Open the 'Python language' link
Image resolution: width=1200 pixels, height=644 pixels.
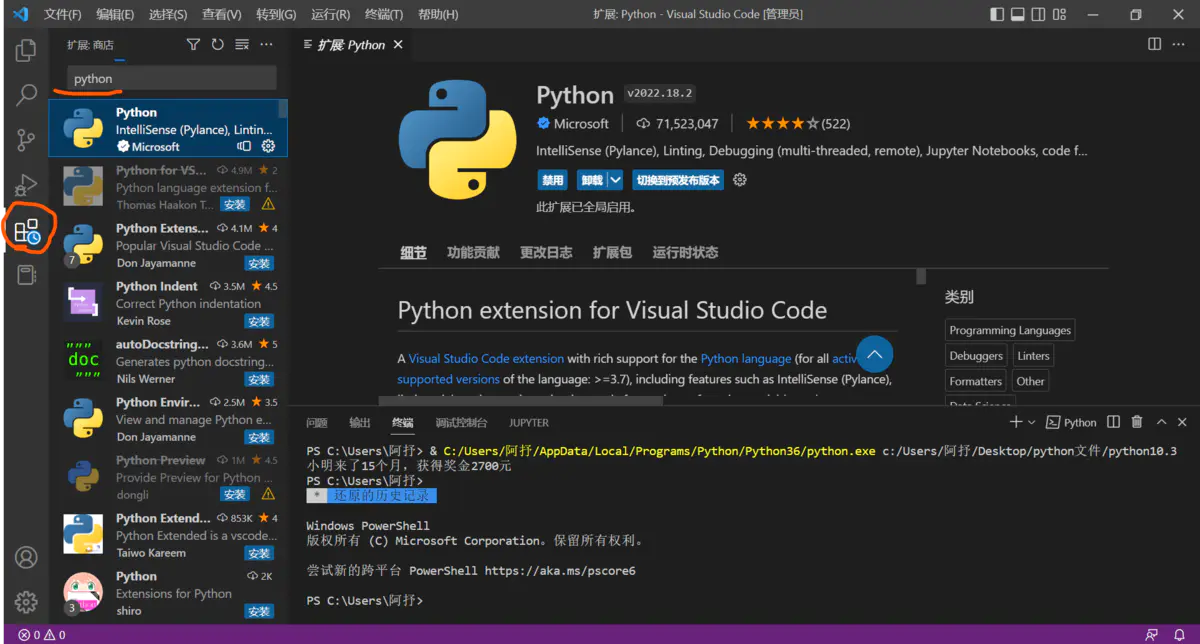tap(746, 358)
